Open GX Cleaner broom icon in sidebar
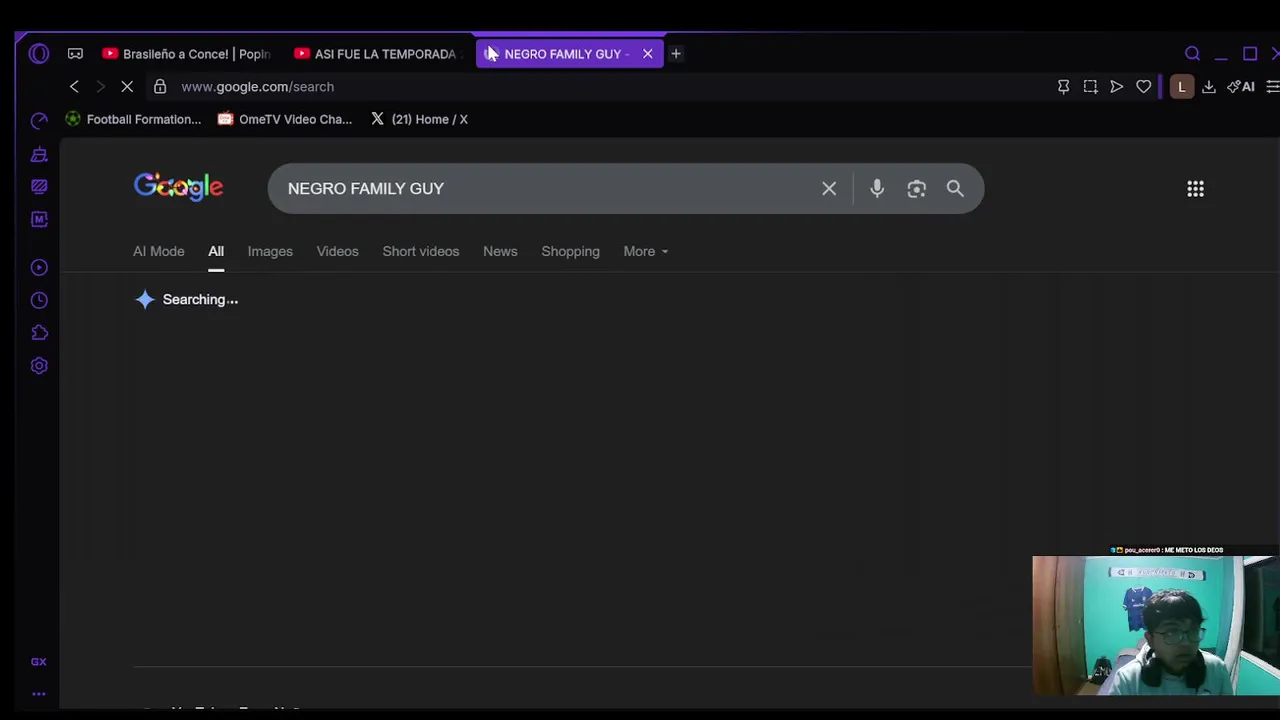 tap(39, 154)
